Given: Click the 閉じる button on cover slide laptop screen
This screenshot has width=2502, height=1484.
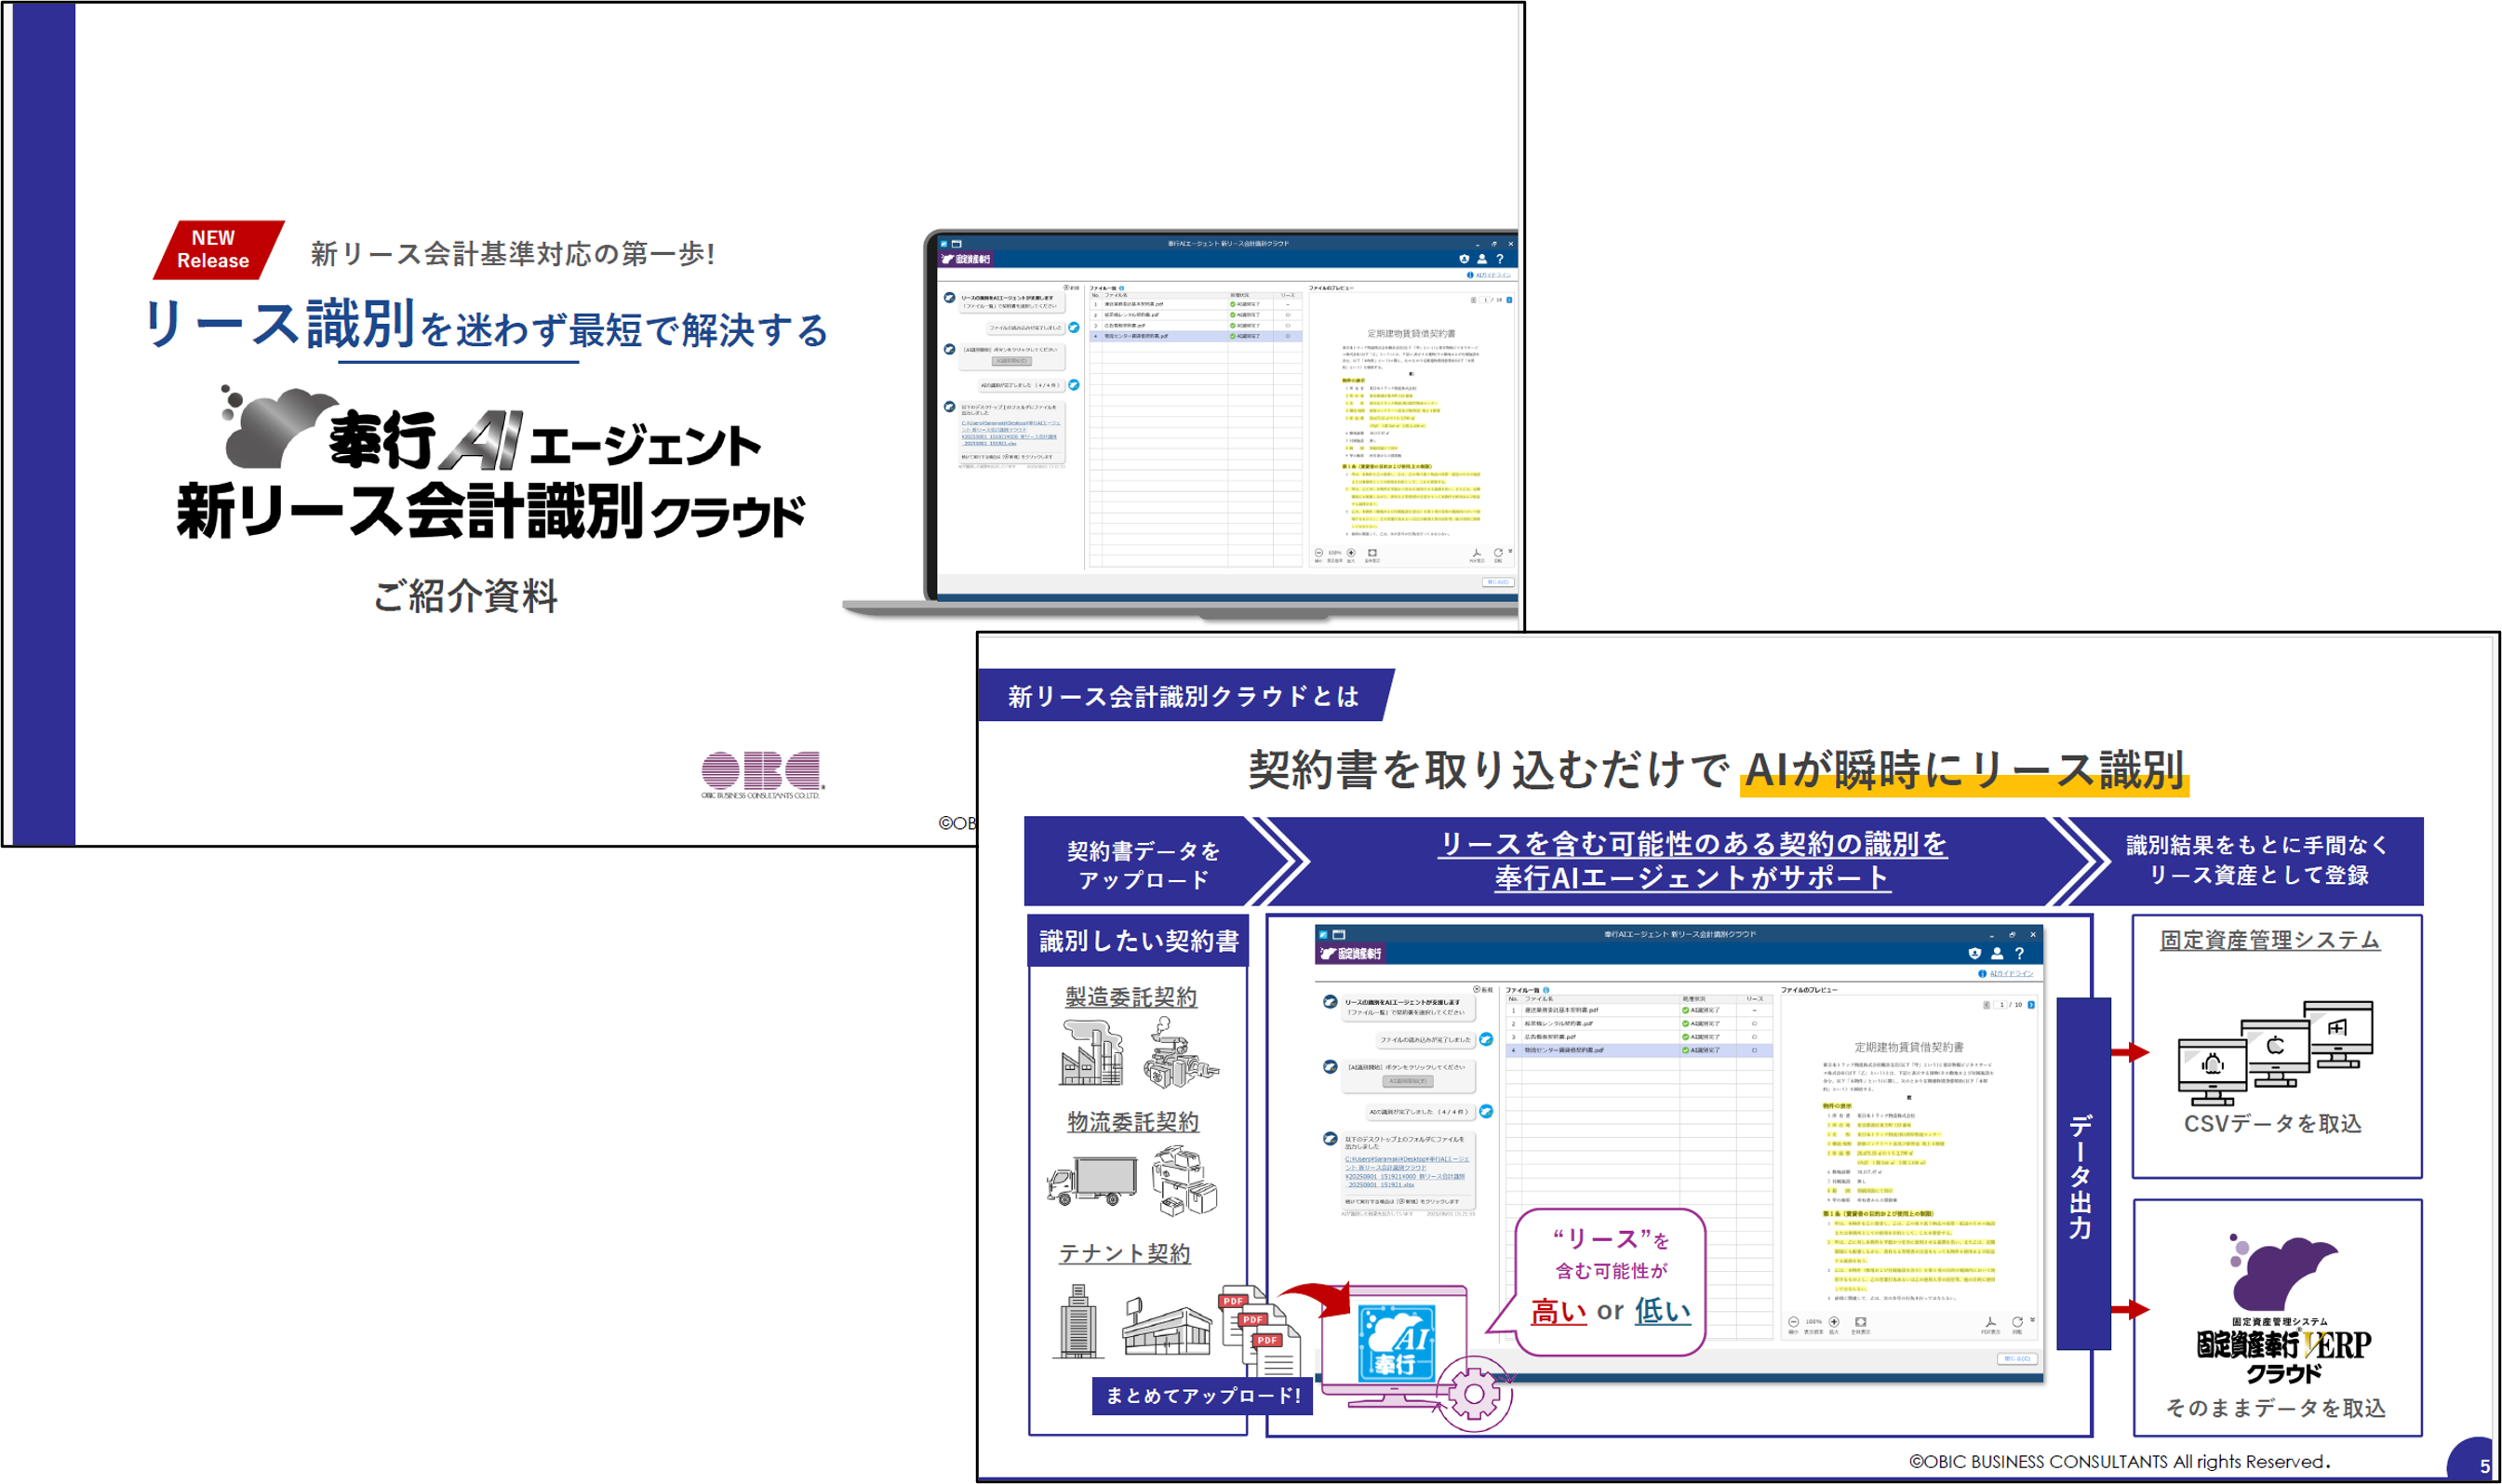Looking at the screenshot, I should click(x=1498, y=582).
